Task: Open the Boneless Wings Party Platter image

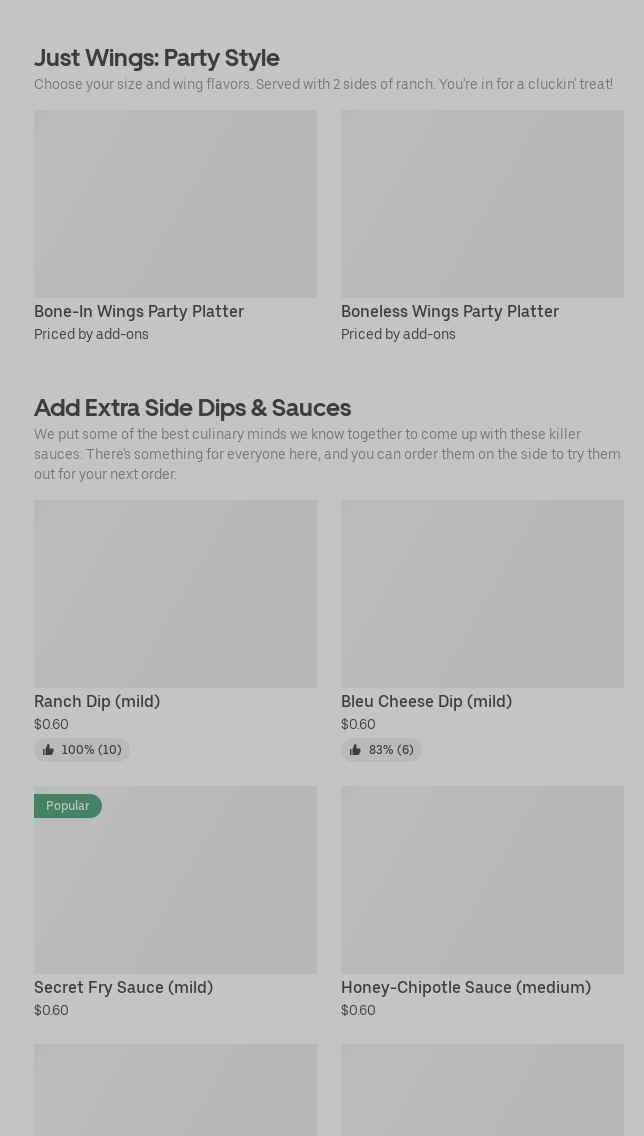Action: 482,203
